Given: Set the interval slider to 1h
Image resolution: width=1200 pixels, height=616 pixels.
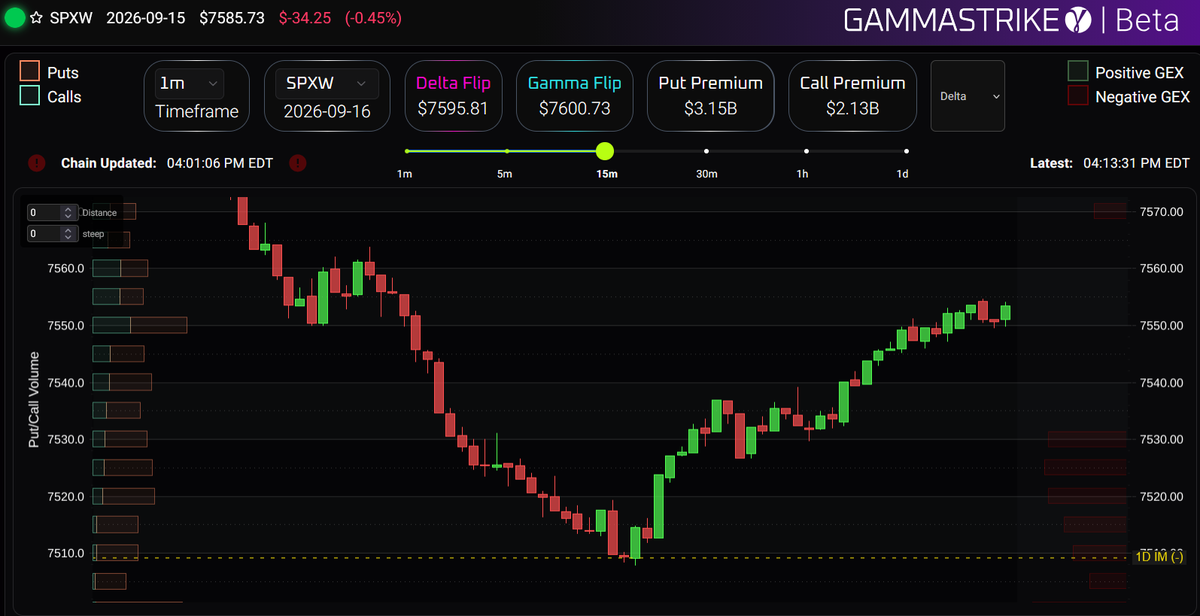Looking at the screenshot, I should coord(806,151).
